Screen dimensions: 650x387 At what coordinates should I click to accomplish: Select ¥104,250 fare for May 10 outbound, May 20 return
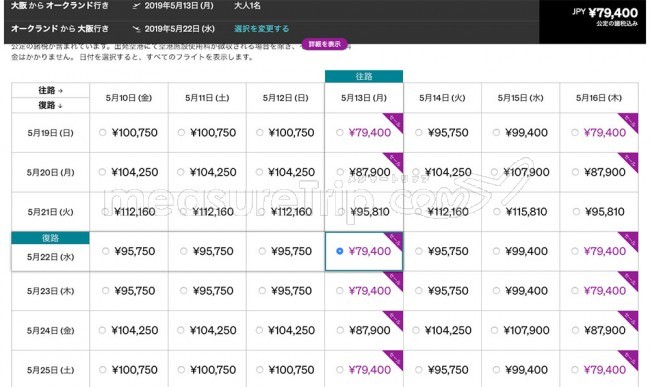(129, 172)
